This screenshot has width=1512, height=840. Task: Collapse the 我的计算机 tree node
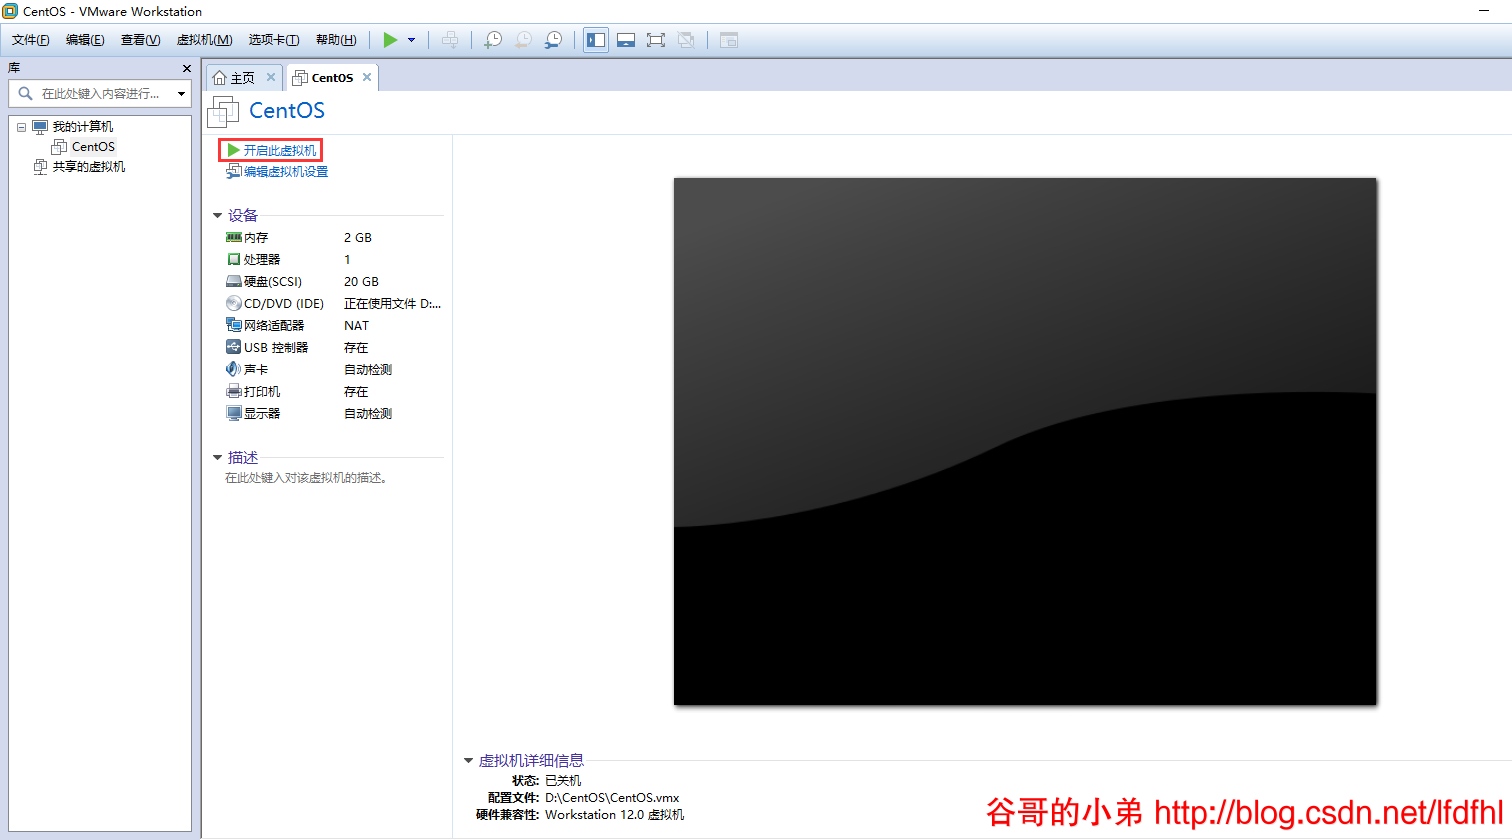(21, 127)
